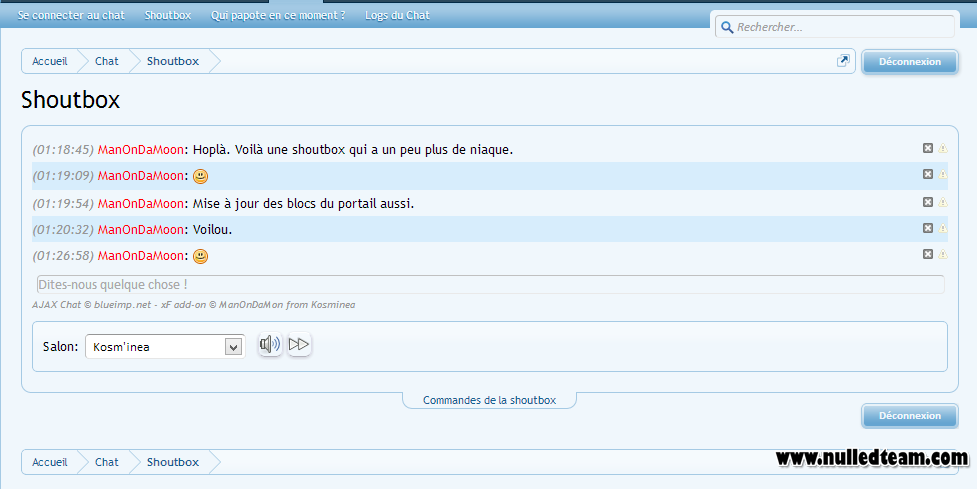Go to Accueil in bottom breadcrumb
This screenshot has width=977, height=489.
[50, 462]
